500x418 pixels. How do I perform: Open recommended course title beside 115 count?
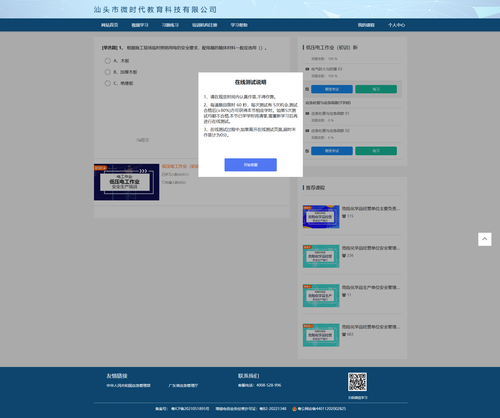point(371,209)
